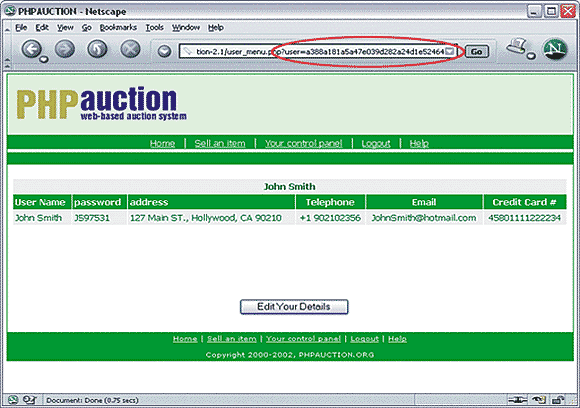Click the Forward navigation button
The height and width of the screenshot is (408, 580).
tap(65, 49)
